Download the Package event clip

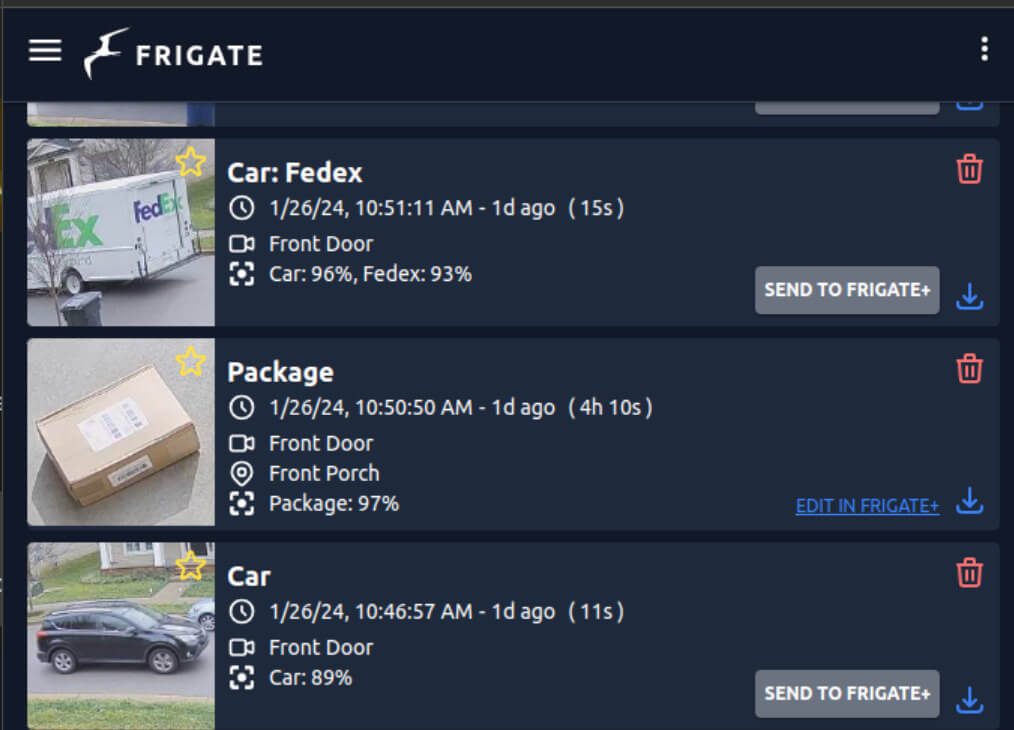pos(969,500)
